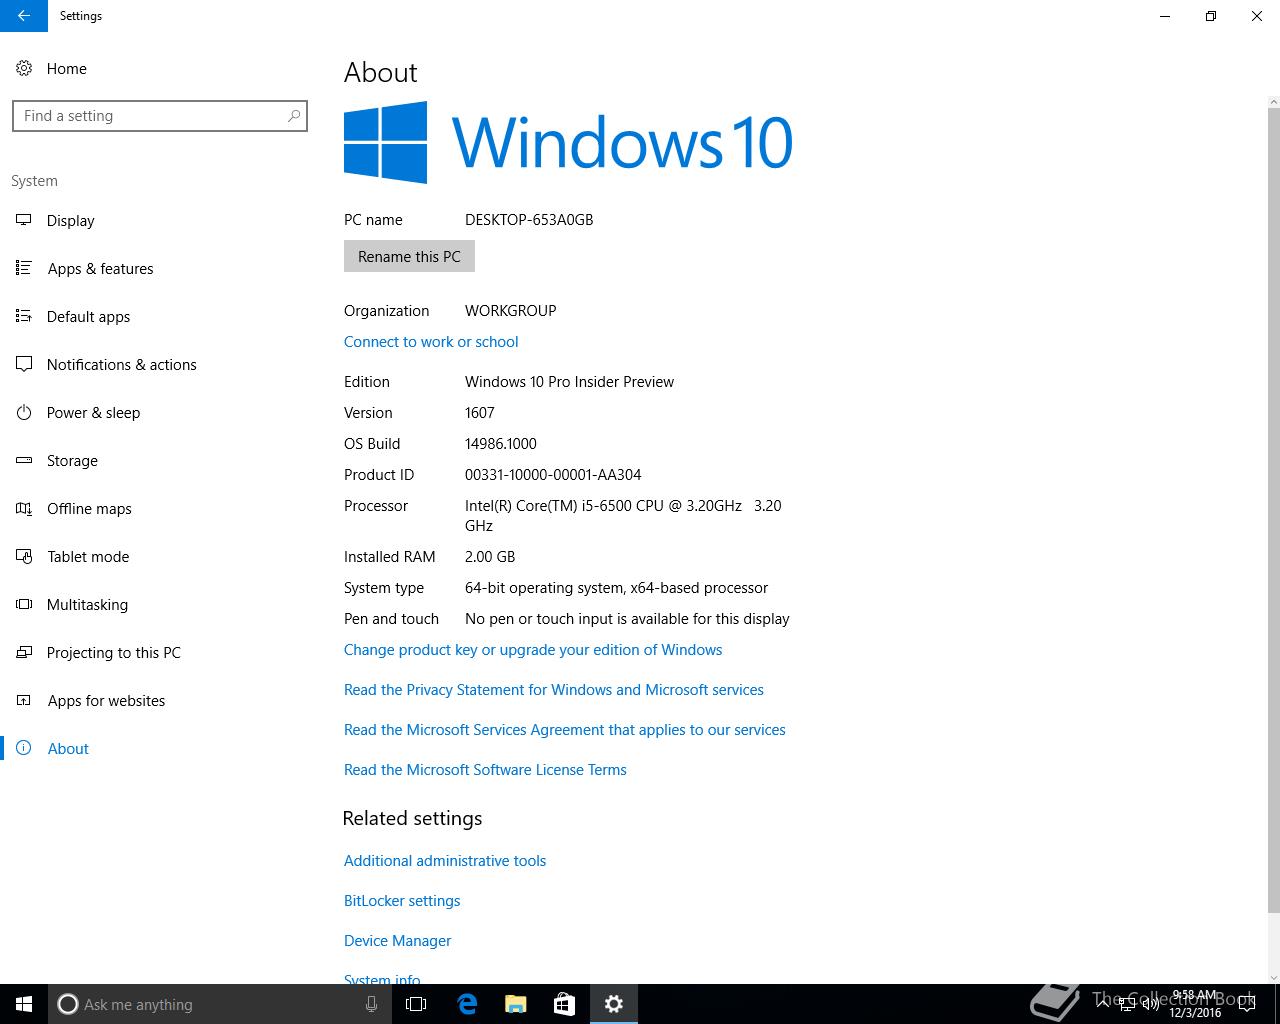This screenshot has height=1024, width=1280.
Task: Select the Power & sleep icon
Action: coord(24,412)
